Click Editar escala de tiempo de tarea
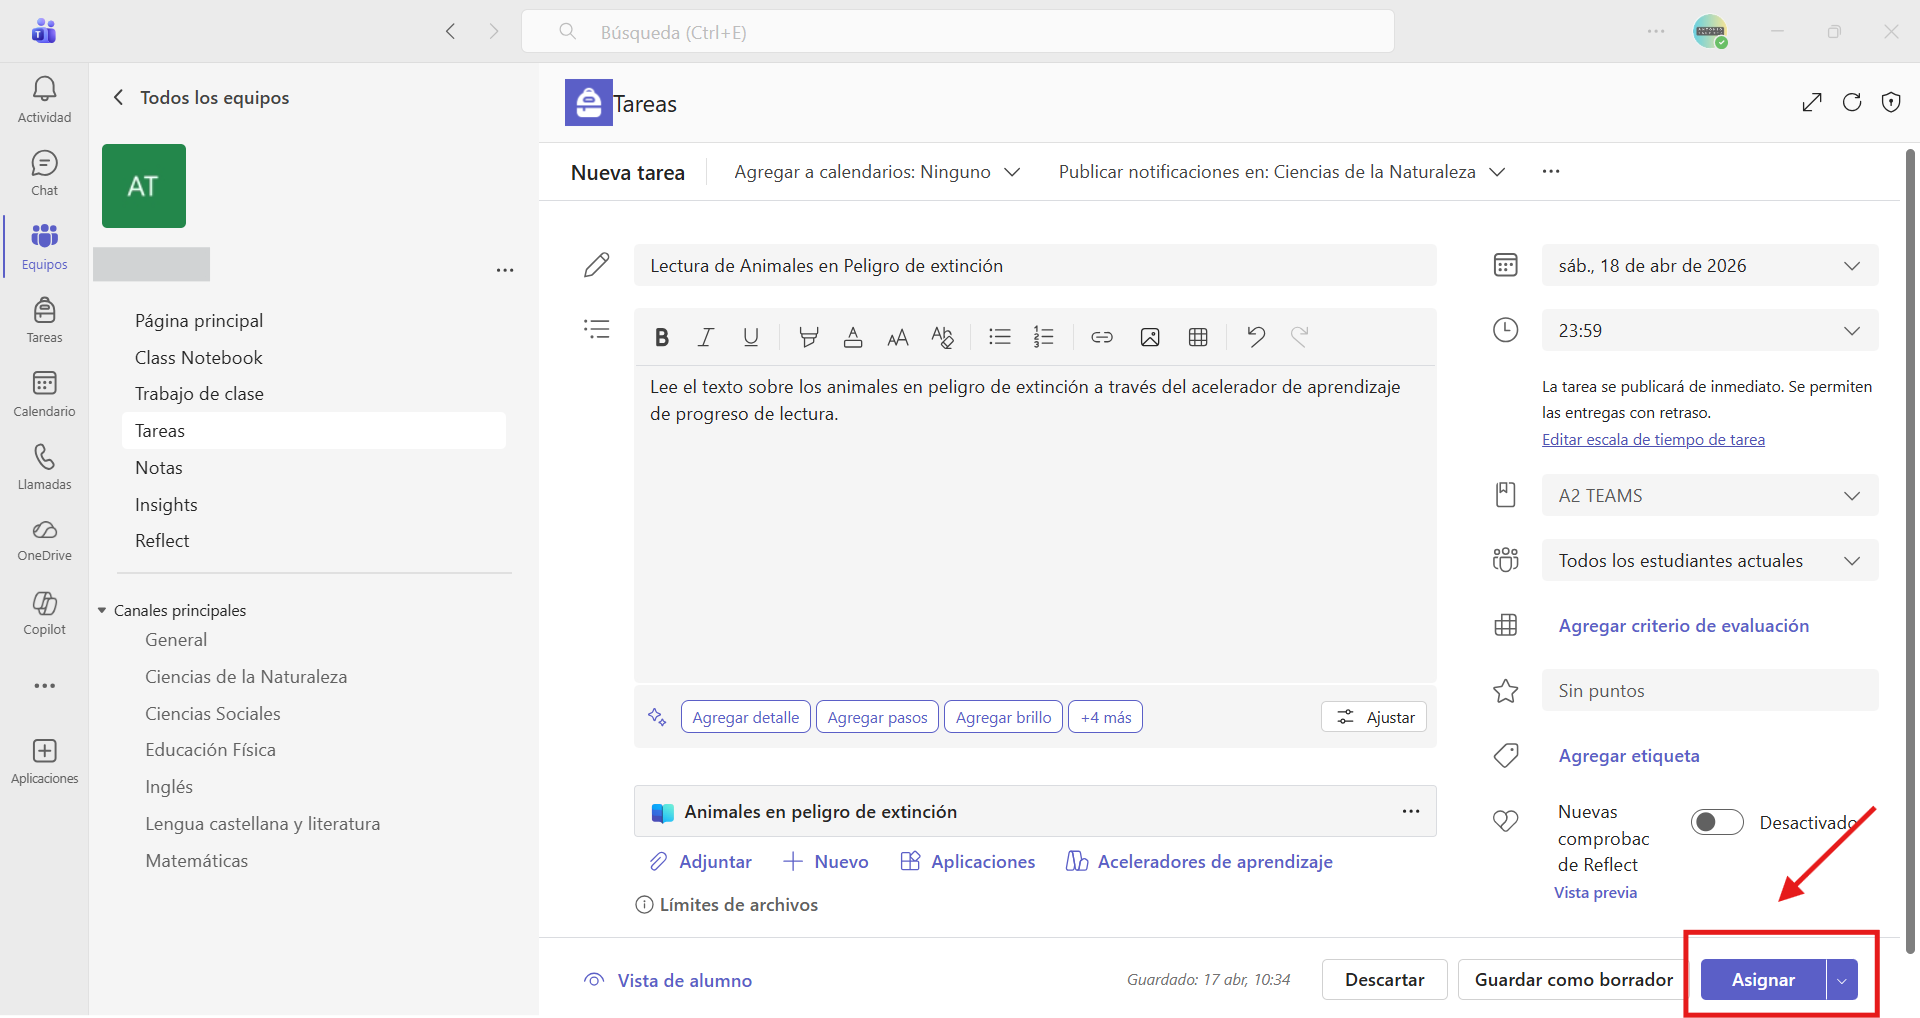The width and height of the screenshot is (1920, 1018). [1653, 440]
